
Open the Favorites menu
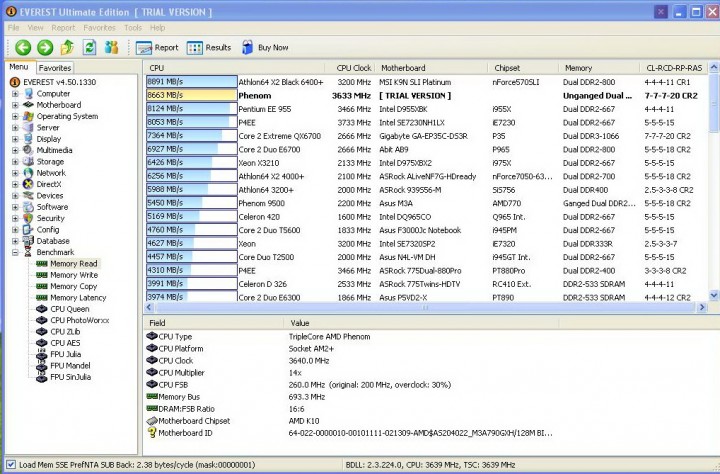pyautogui.click(x=100, y=28)
